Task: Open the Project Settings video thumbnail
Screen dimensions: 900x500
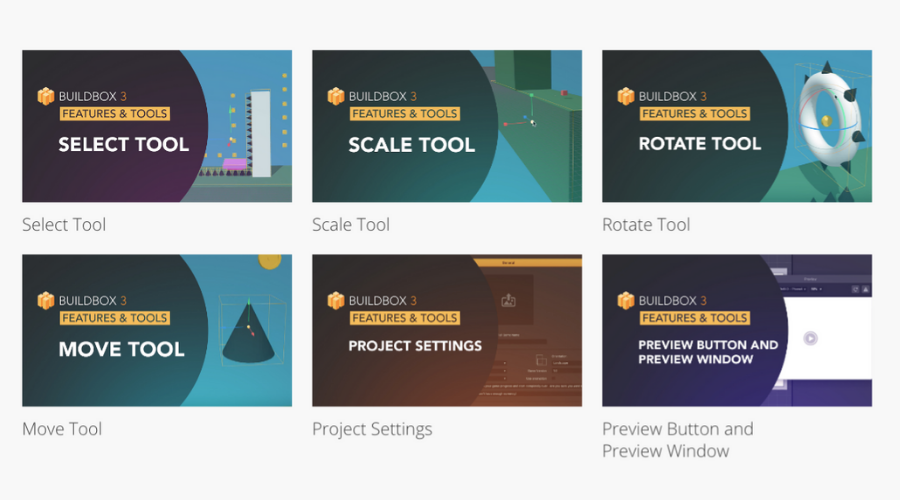Action: pos(447,330)
